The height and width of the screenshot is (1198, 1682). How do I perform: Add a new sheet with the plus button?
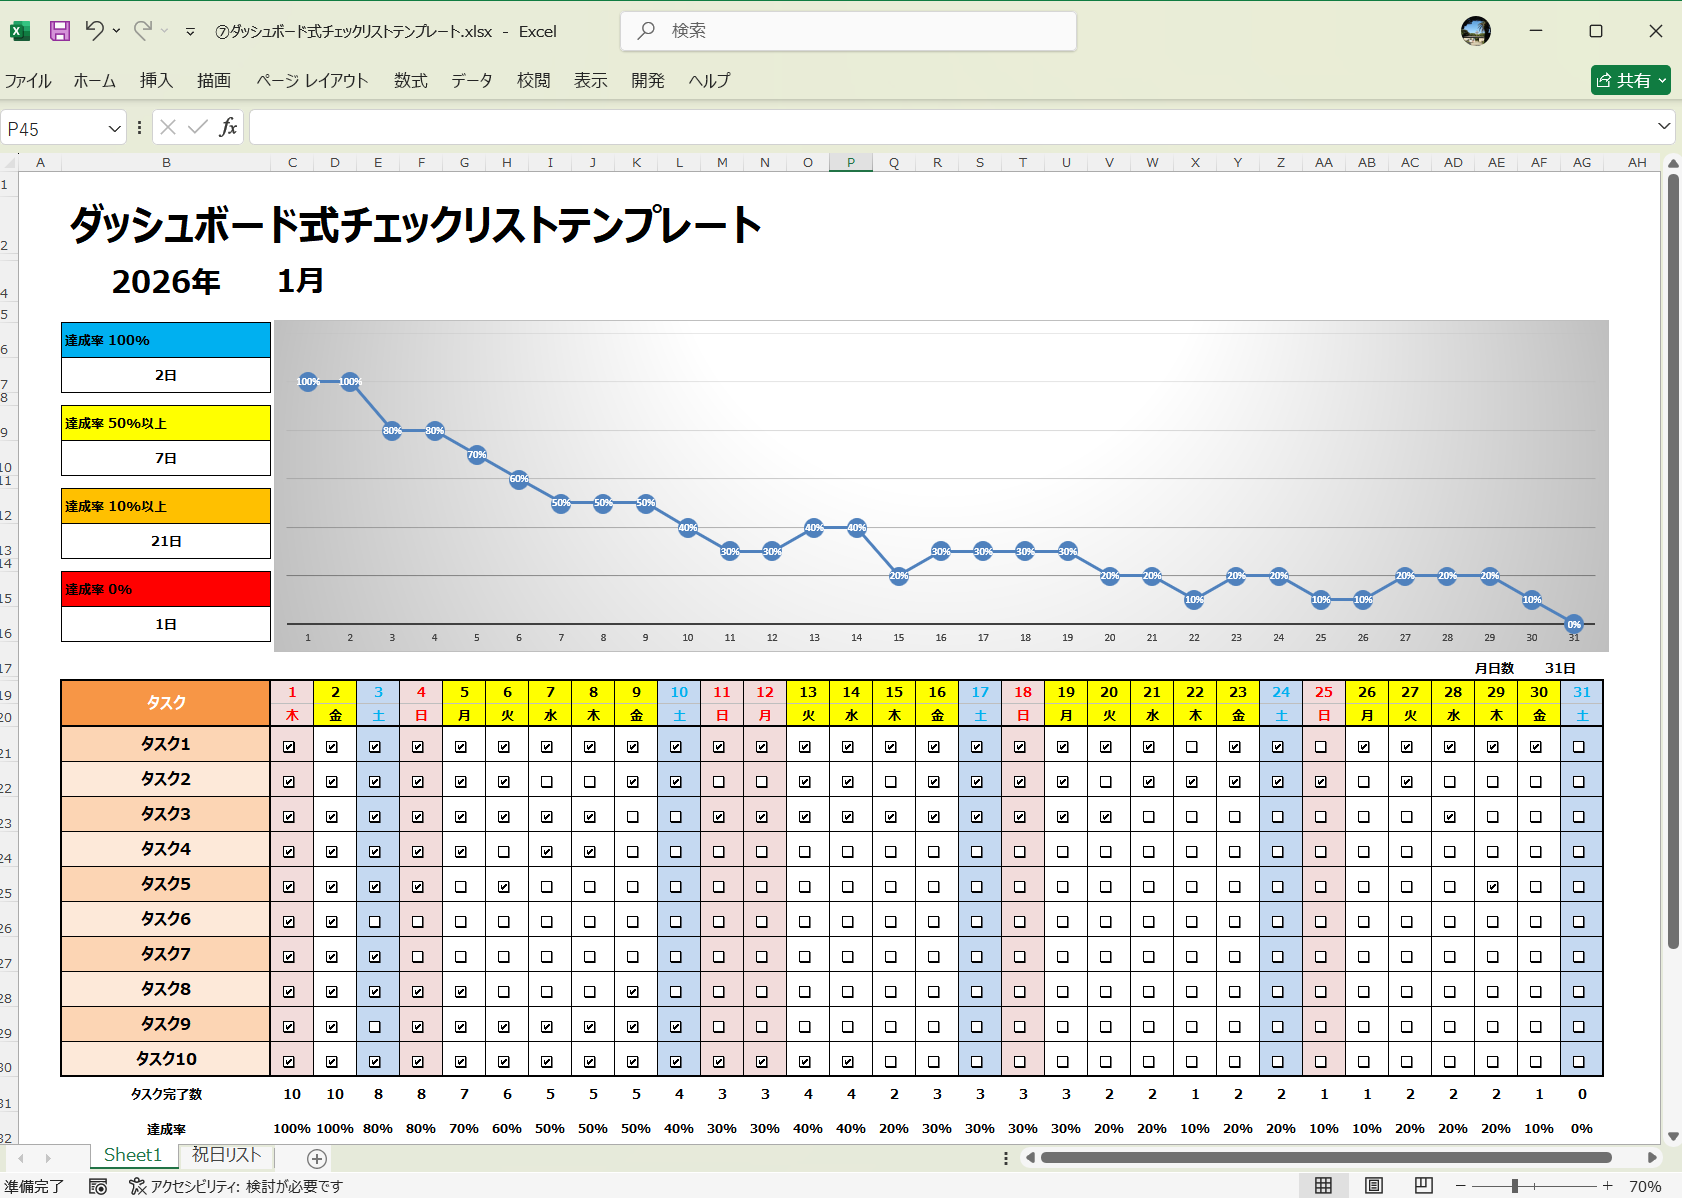click(x=315, y=1157)
